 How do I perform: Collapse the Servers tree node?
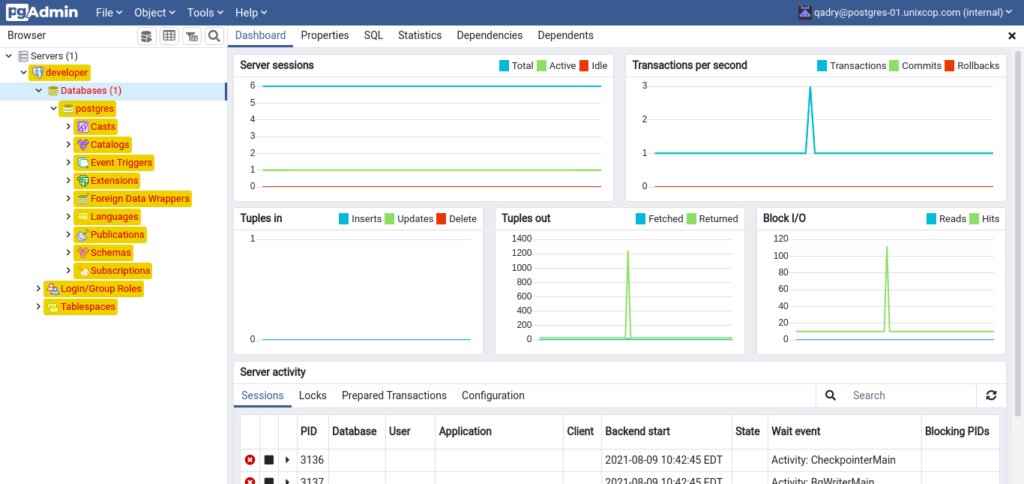8,56
